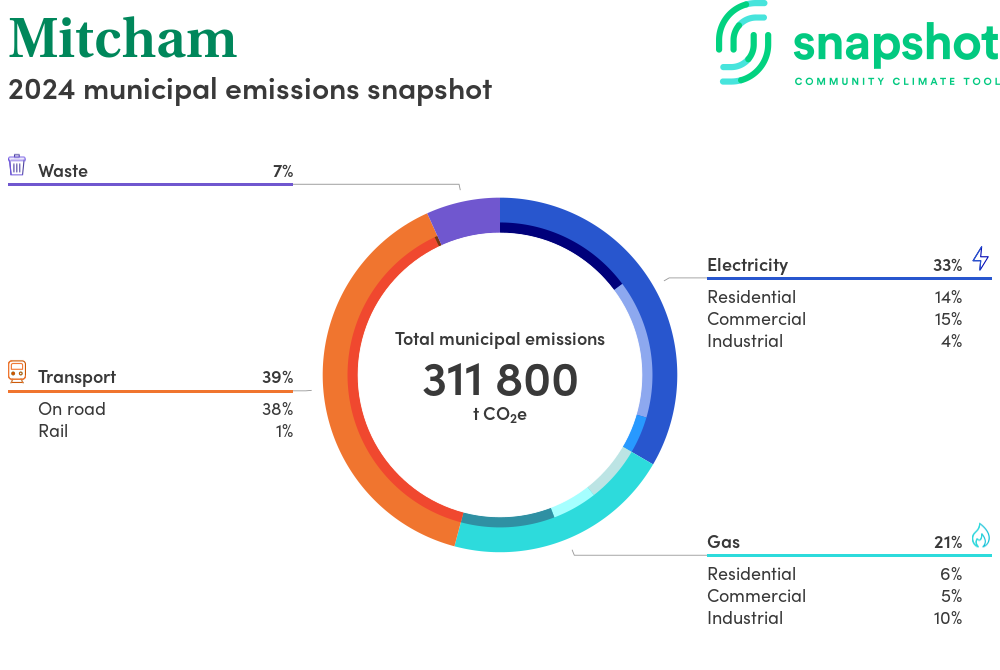Click the Rail 1% row
This screenshot has height=670, width=1000.
[x=165, y=431]
